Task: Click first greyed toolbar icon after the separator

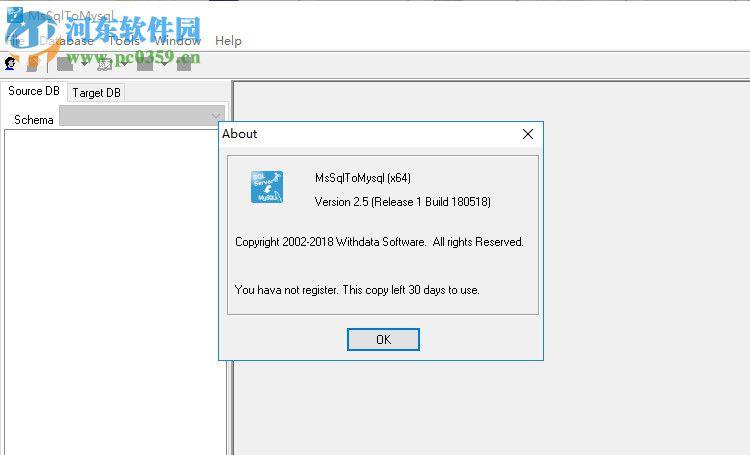Action: pyautogui.click(x=65, y=64)
